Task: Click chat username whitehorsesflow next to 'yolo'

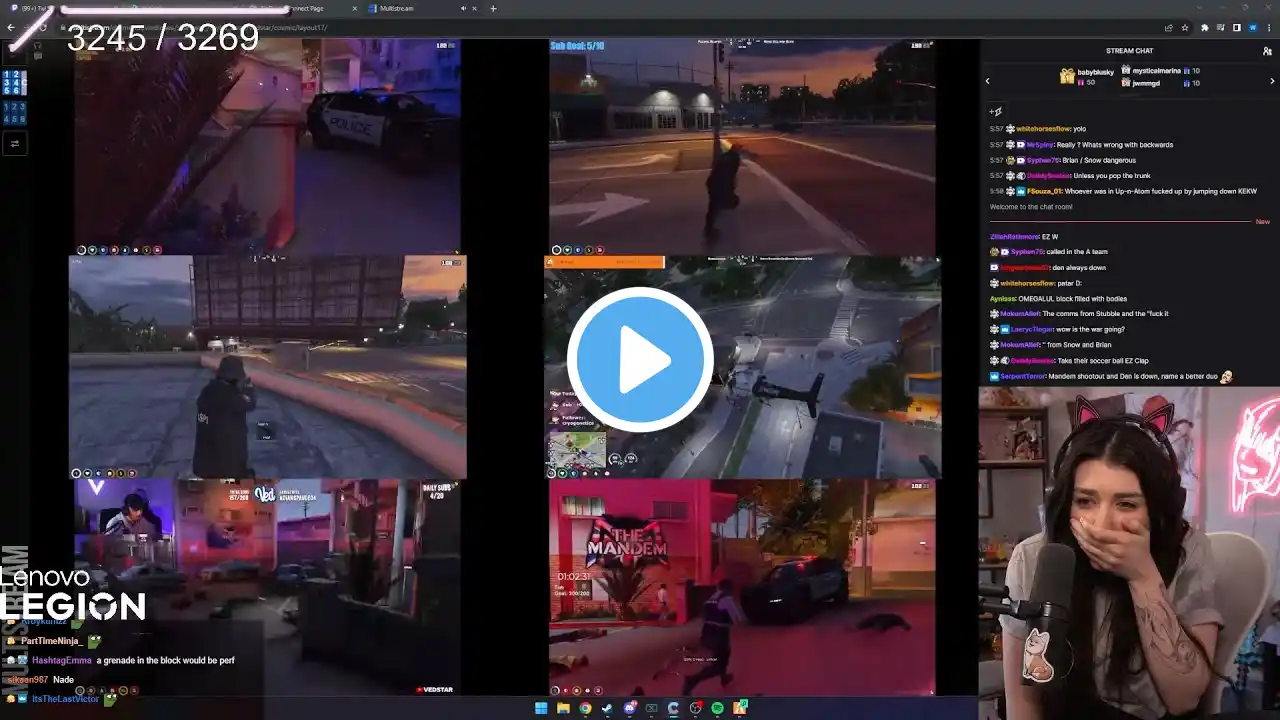Action: tap(1044, 129)
